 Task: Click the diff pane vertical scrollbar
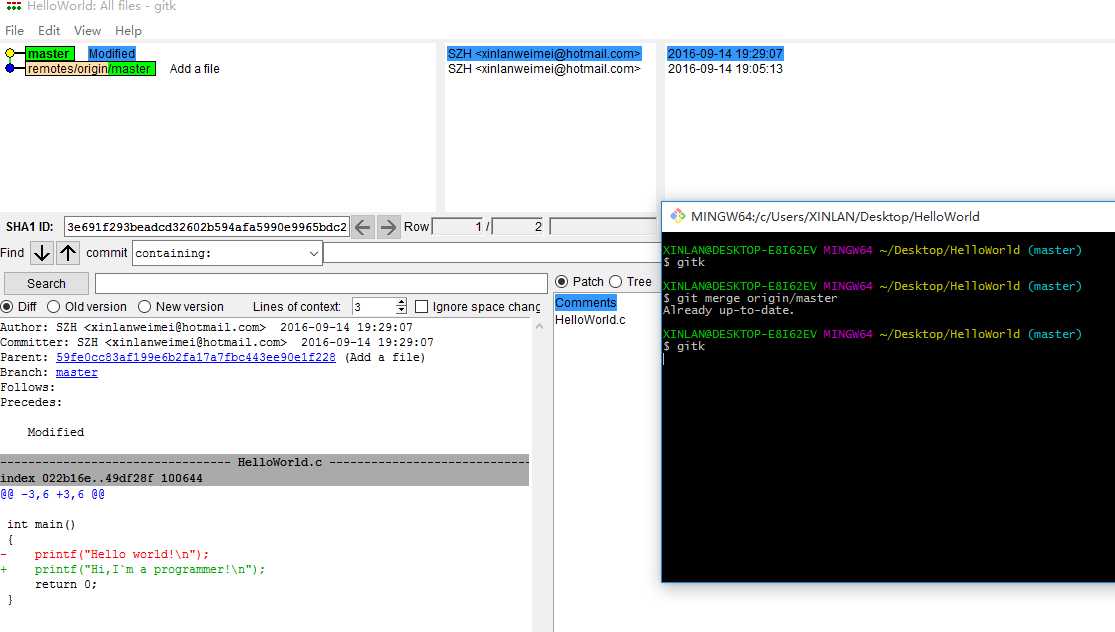click(x=539, y=474)
